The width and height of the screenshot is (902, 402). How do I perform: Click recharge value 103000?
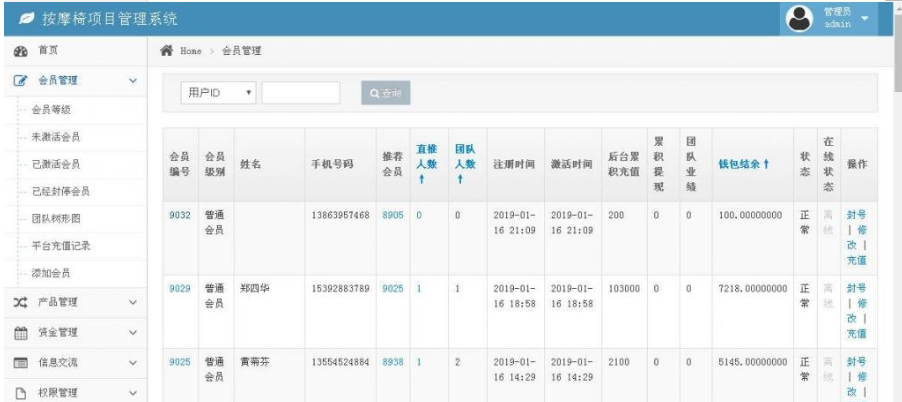(624, 289)
